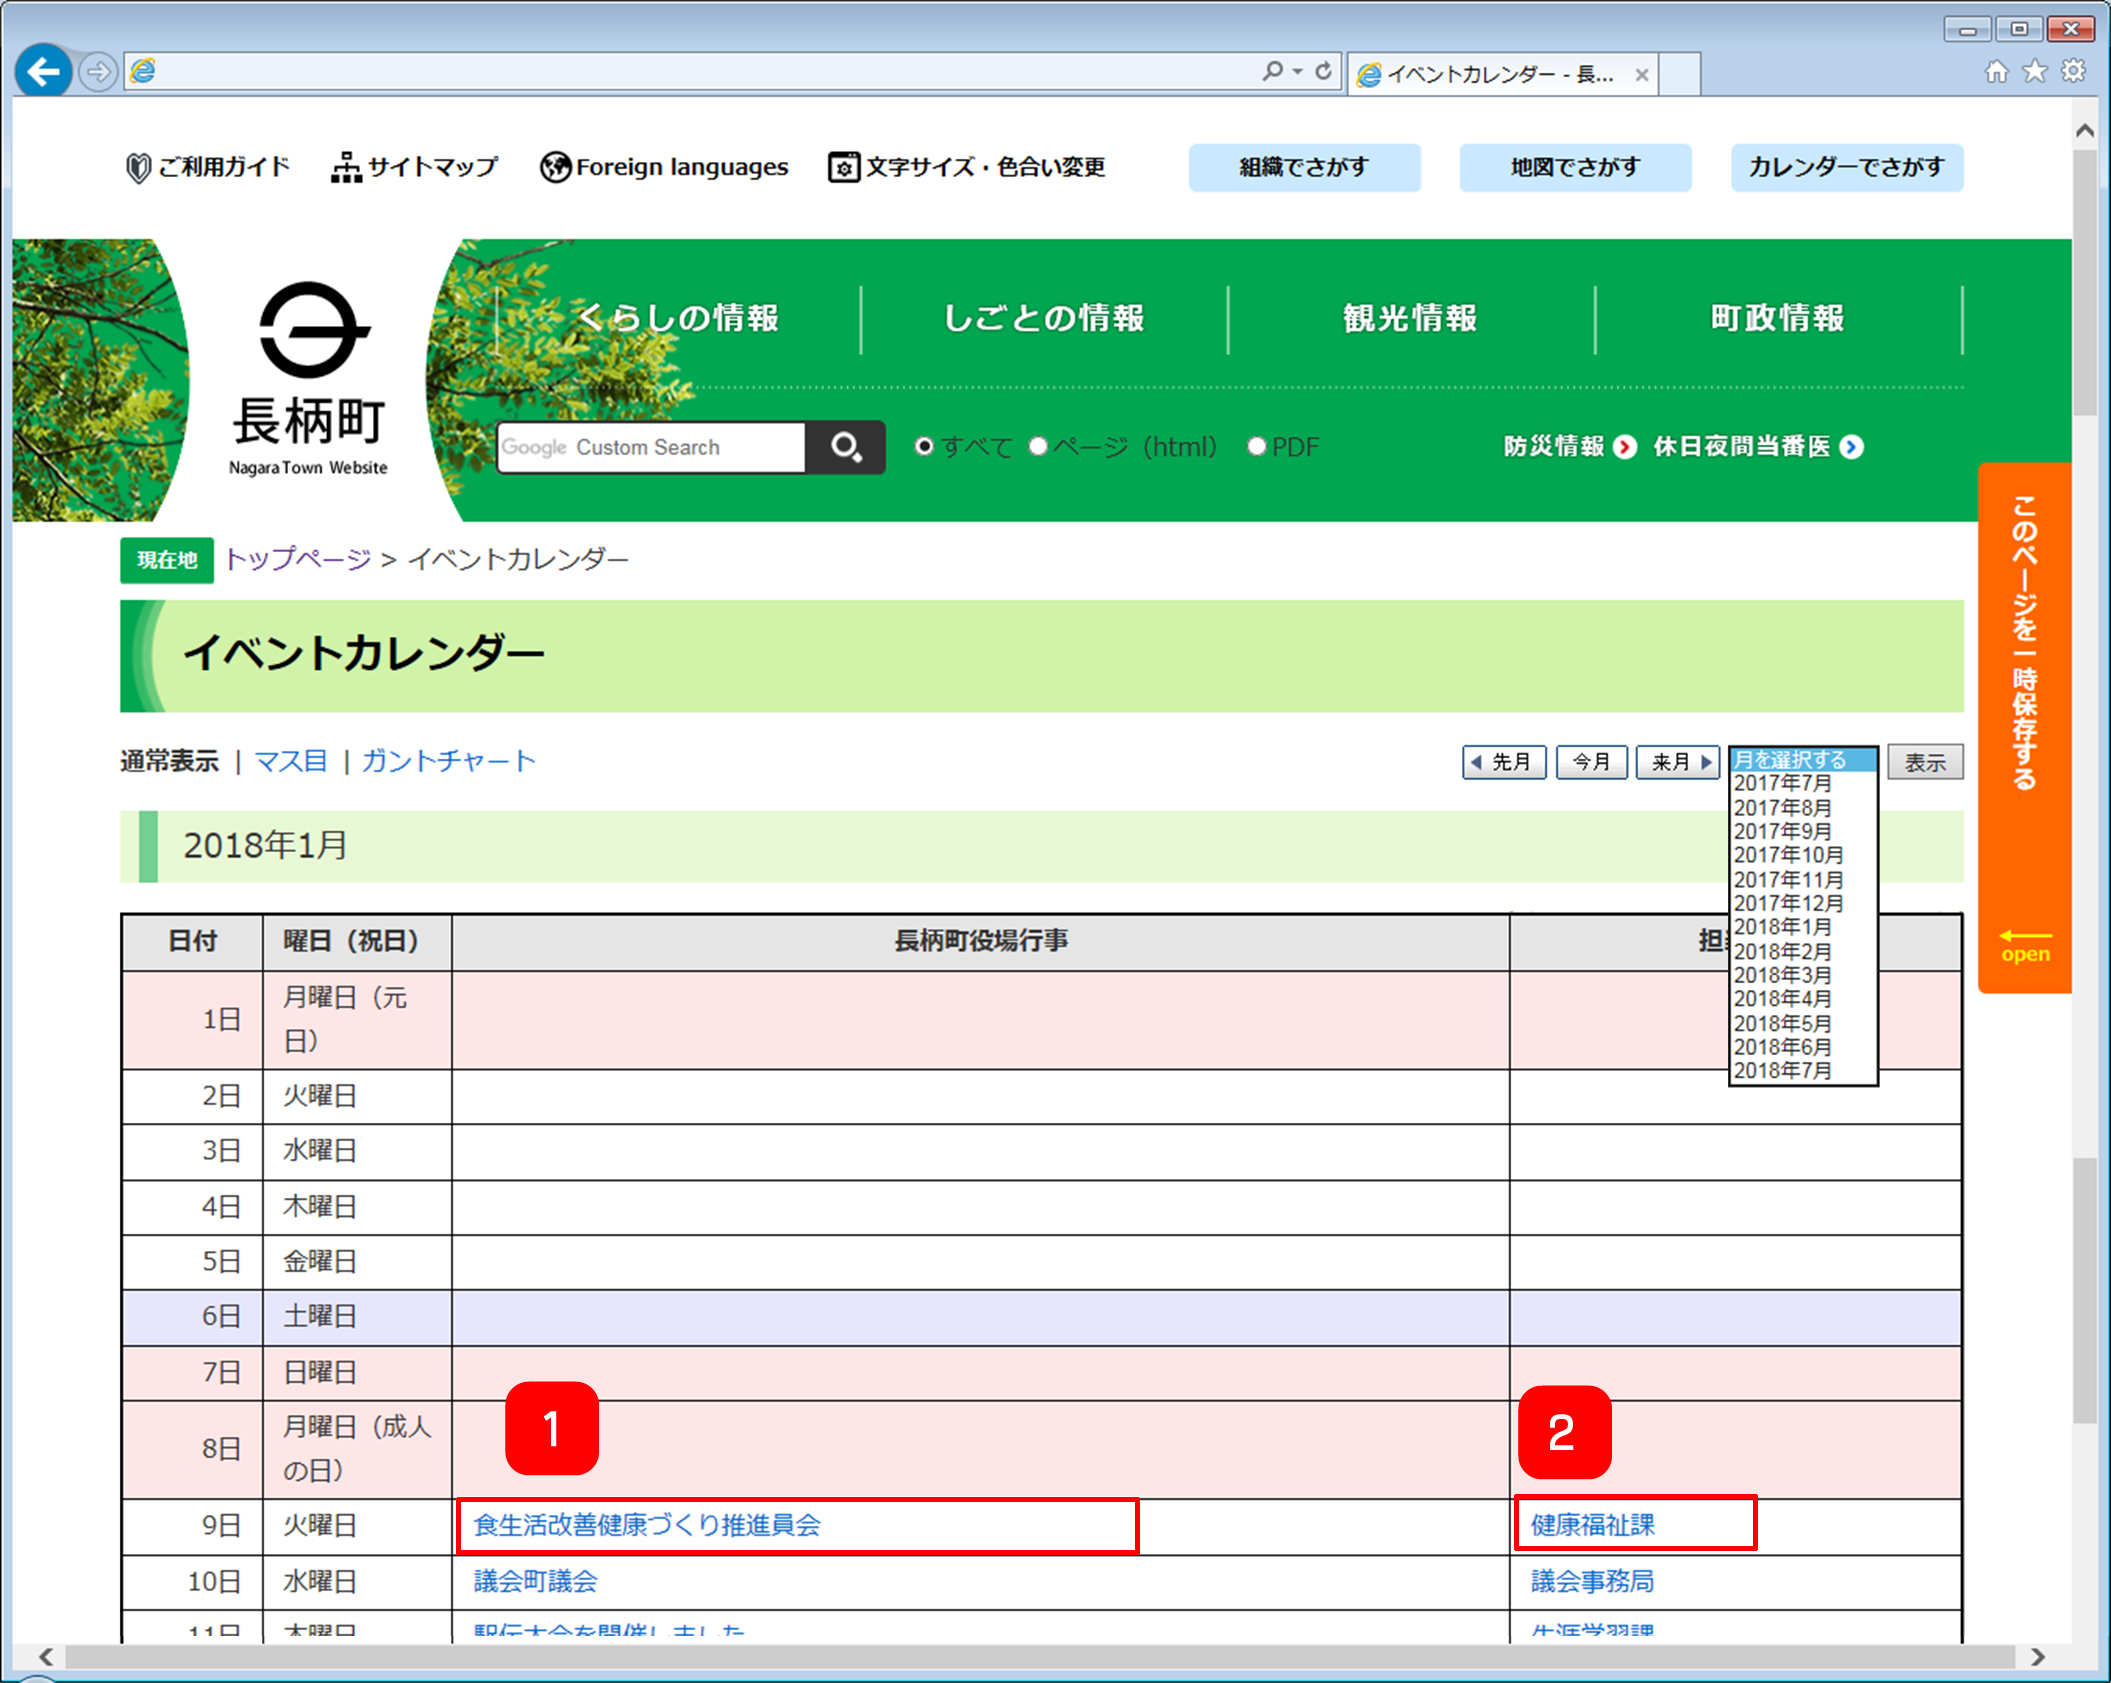Click the page refresh icon
This screenshot has width=2111, height=1683.
[x=1323, y=71]
